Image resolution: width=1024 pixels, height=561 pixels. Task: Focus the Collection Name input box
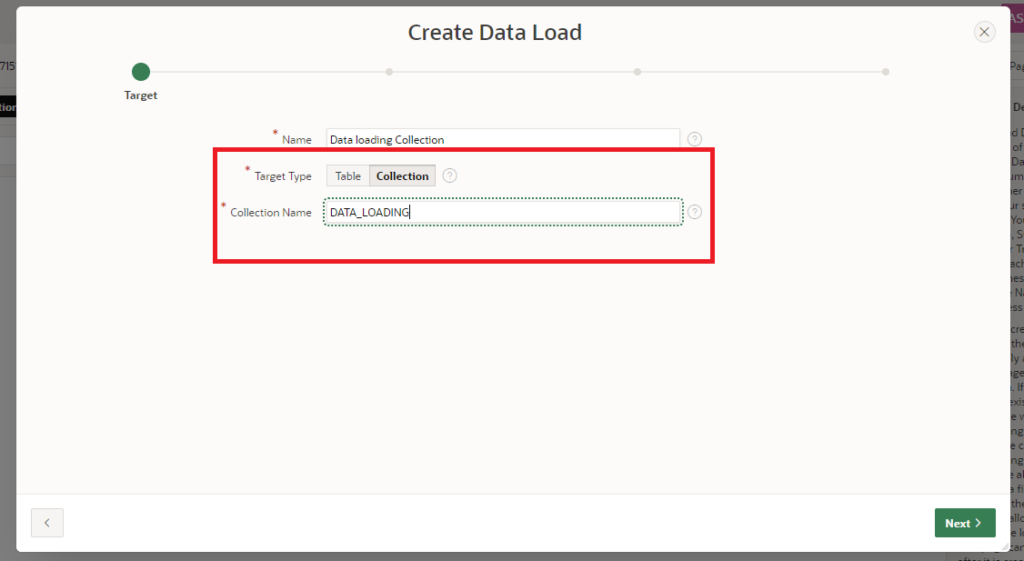tap(503, 212)
